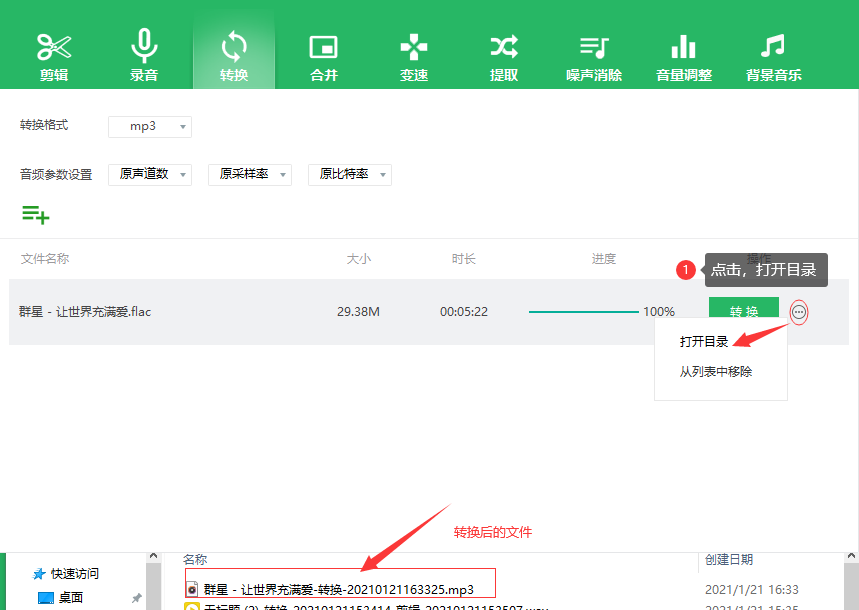Click the 文件名称 column header

pyautogui.click(x=45, y=259)
